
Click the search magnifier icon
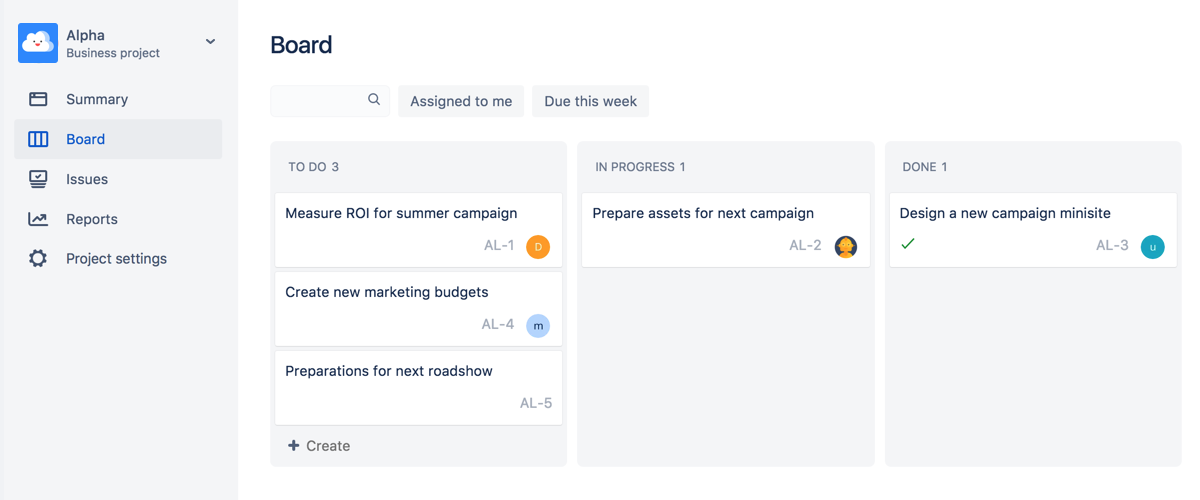[x=374, y=100]
